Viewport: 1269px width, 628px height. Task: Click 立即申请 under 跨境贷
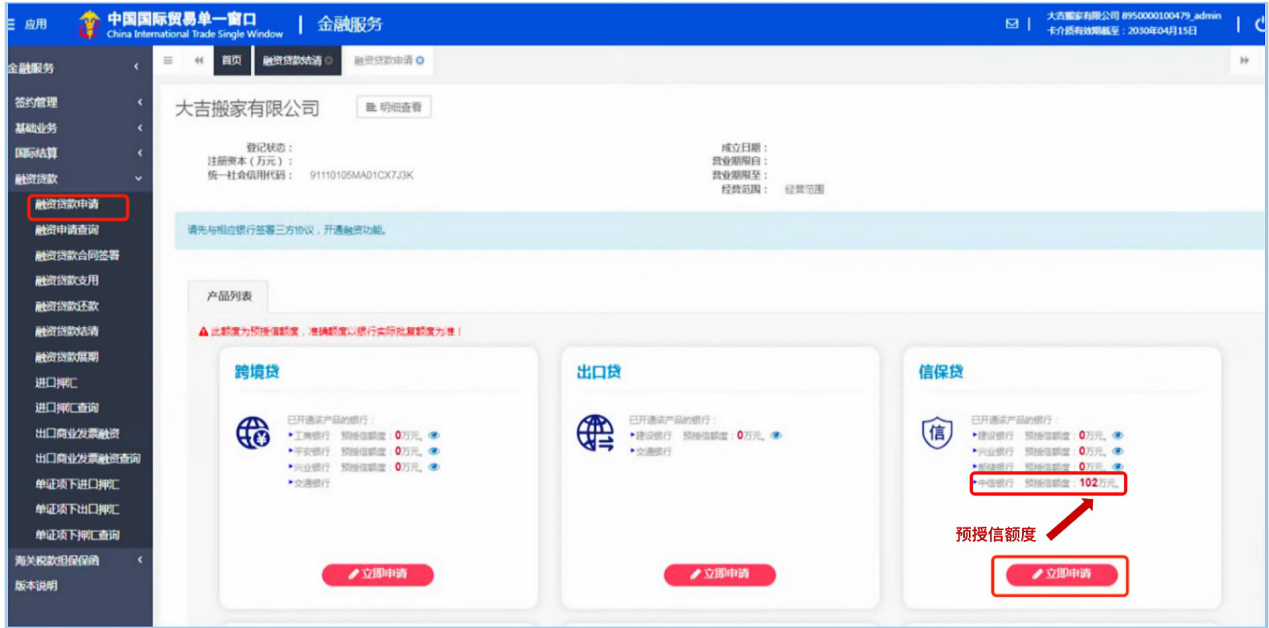pos(378,575)
